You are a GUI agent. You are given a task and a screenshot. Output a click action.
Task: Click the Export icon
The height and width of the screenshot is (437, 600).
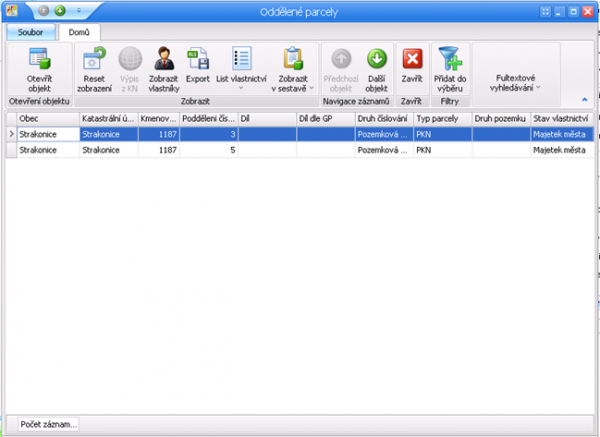tap(198, 59)
